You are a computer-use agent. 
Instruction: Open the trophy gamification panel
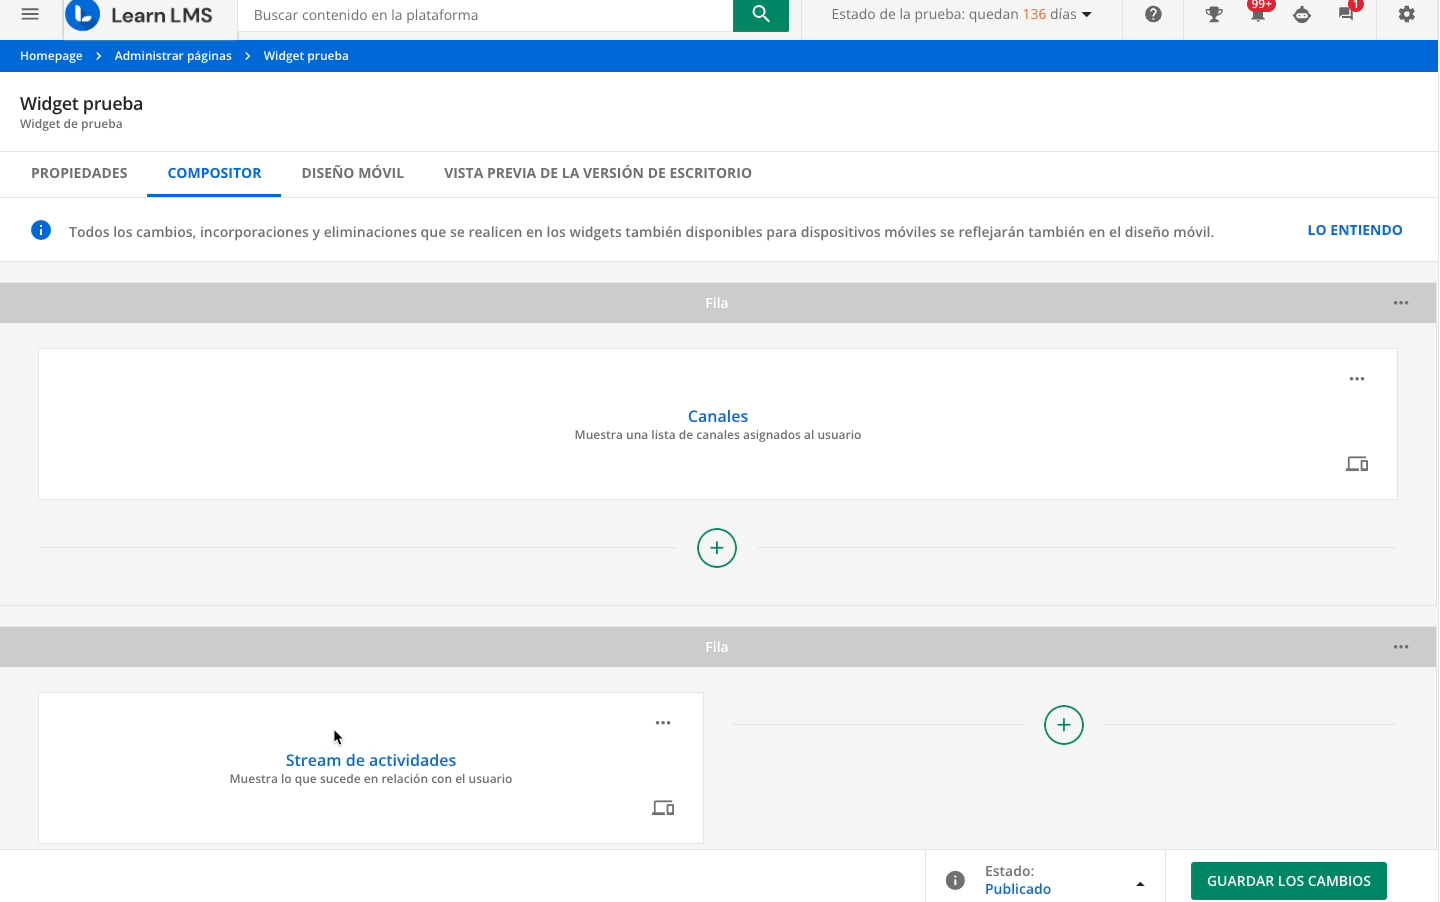[1213, 15]
